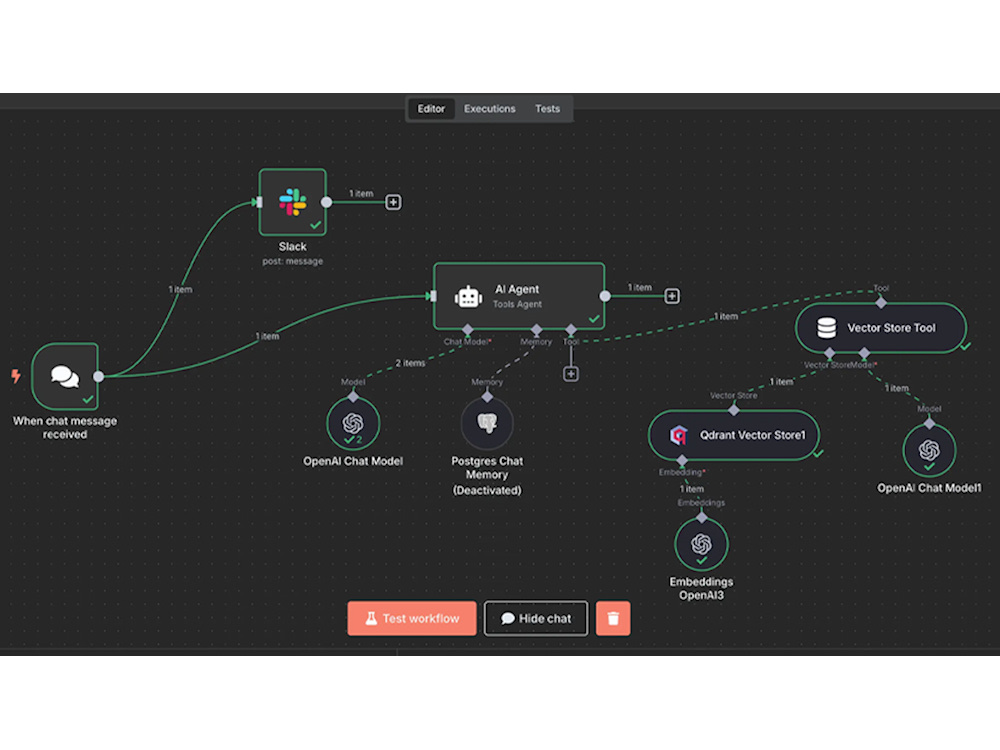Select the OpenAI Chat Model1 node

(x=929, y=450)
